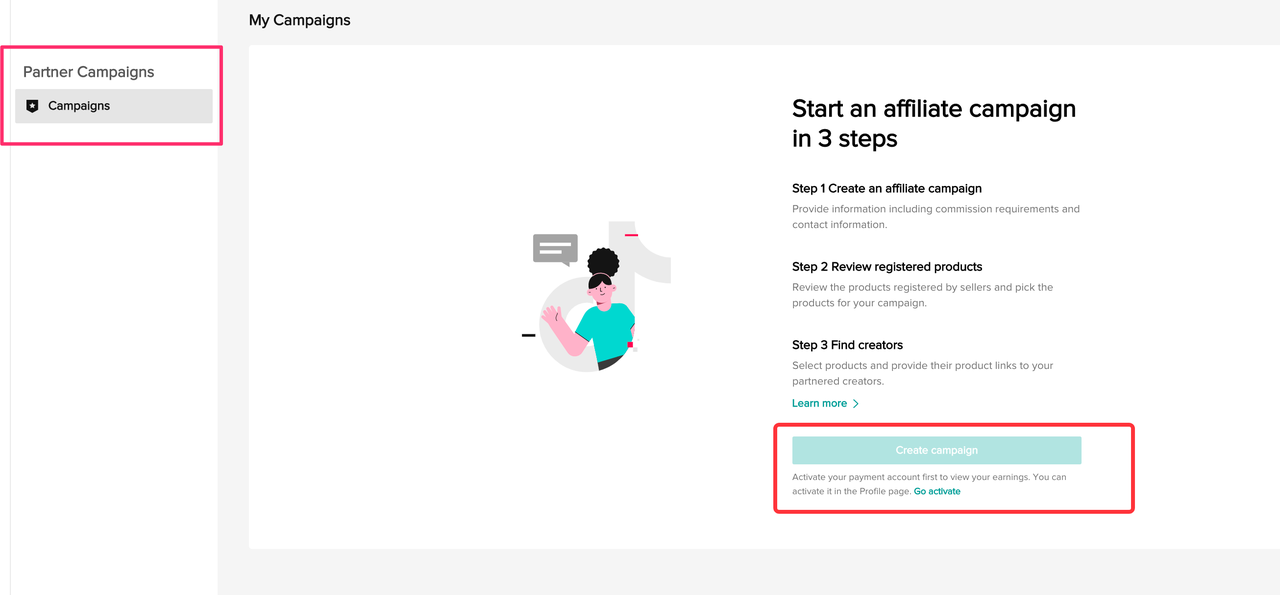Screen dimensions: 1280x595
Task: Click the gray speech bubble icon
Action: (x=555, y=248)
